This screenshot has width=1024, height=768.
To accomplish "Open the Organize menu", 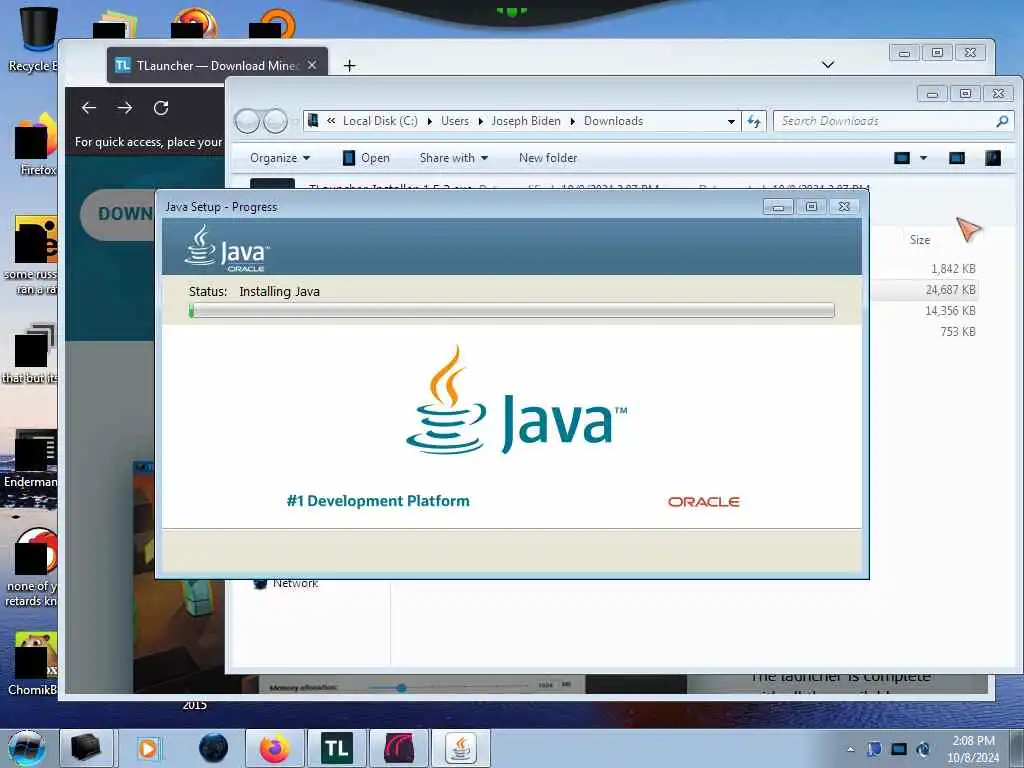I will coord(280,158).
